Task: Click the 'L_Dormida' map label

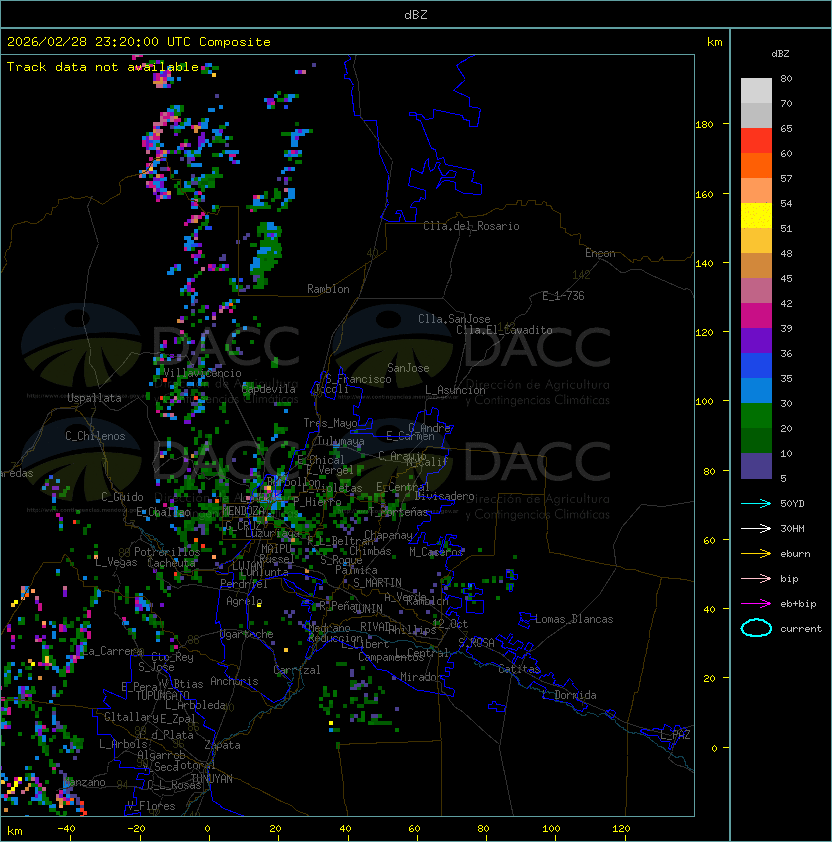Action: pyautogui.click(x=569, y=695)
